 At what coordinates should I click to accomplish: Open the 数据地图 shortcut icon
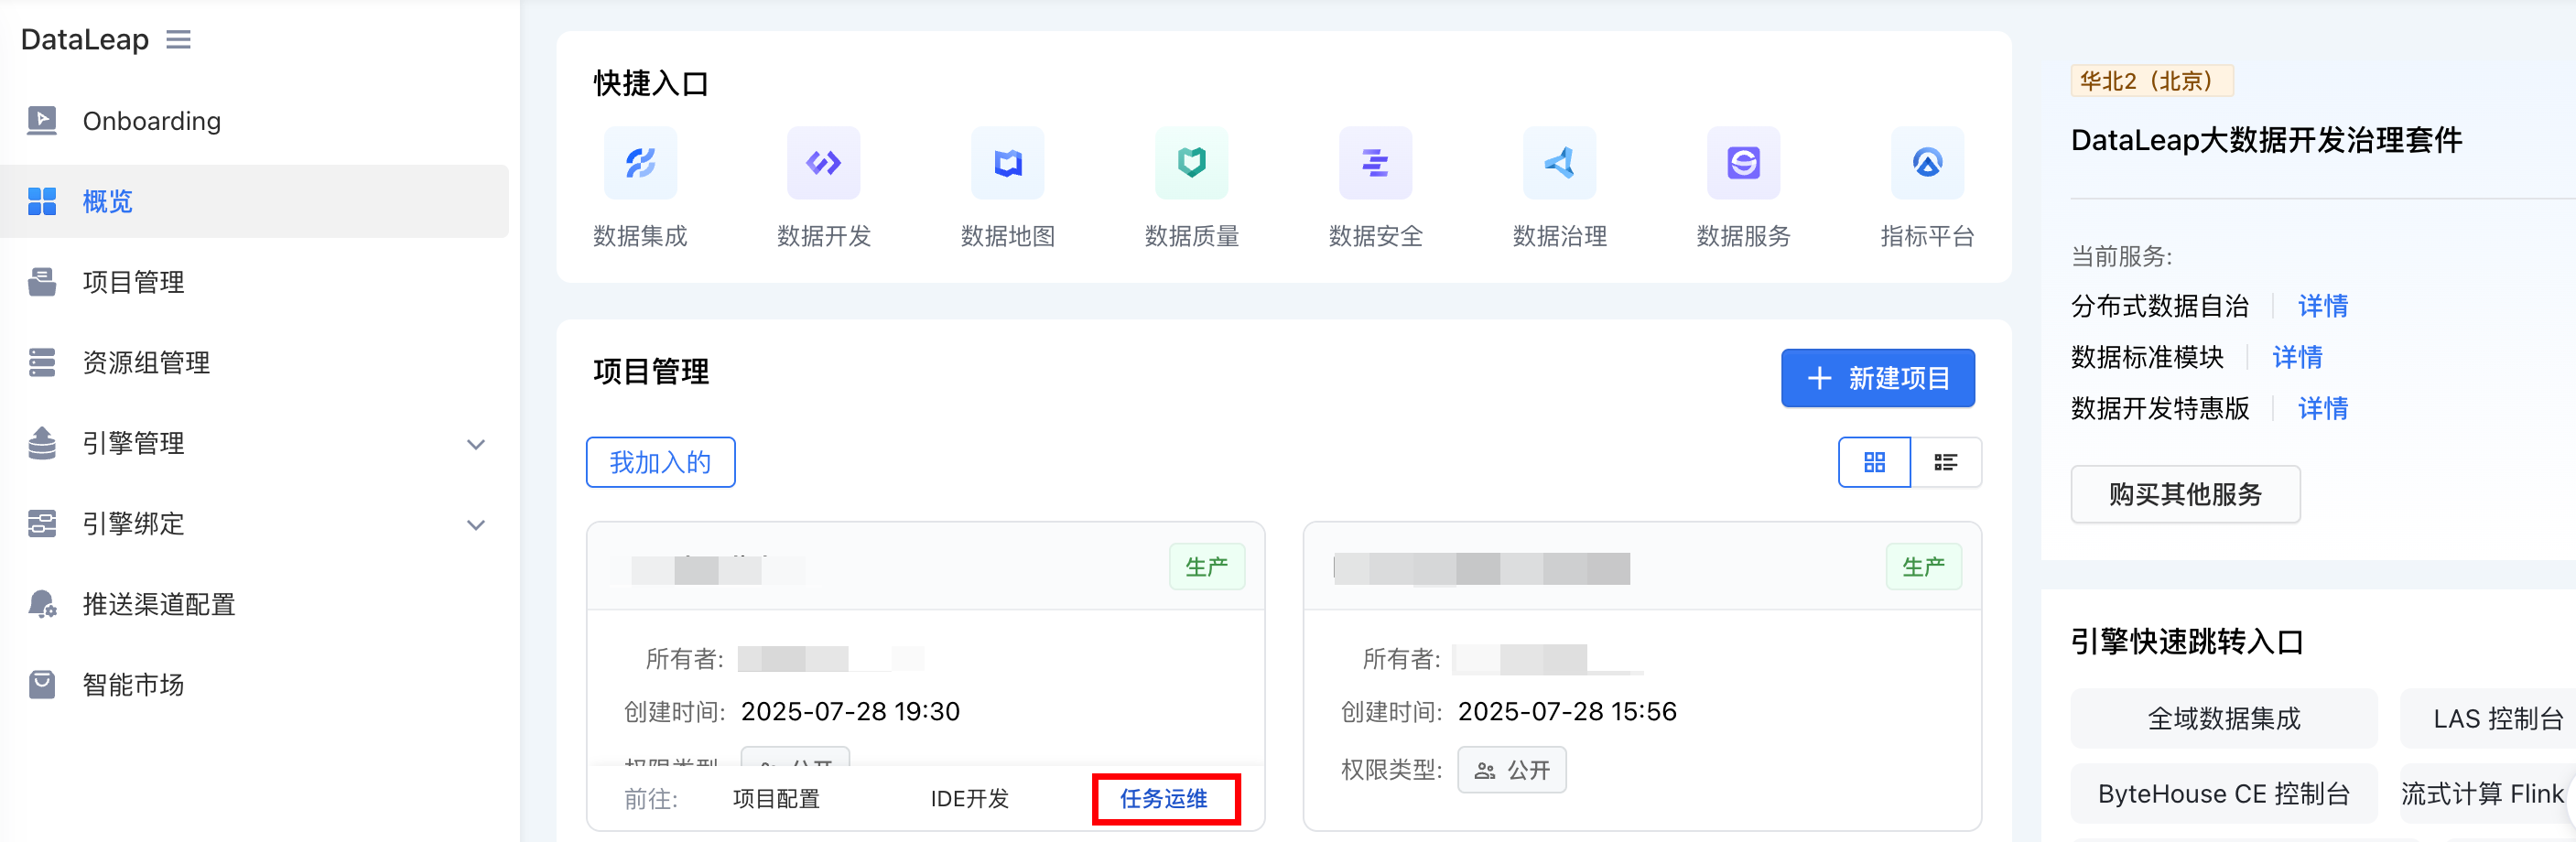click(x=1008, y=163)
